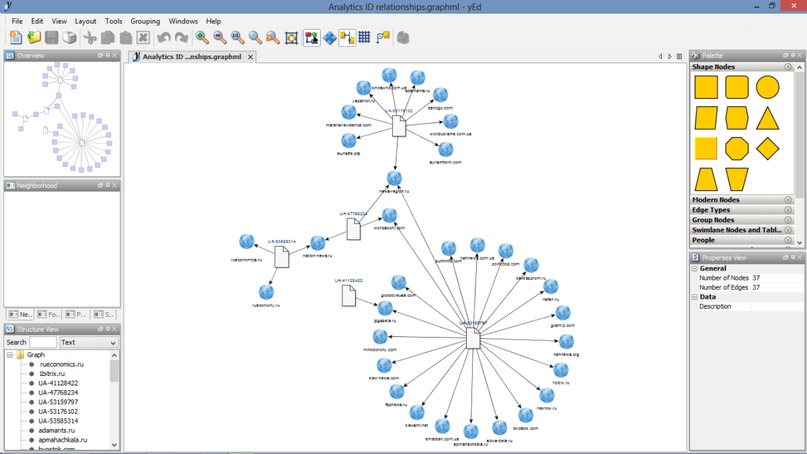Screen dimensions: 807x454
Task: Open the Text dropdown in Structure View
Action: (88, 342)
